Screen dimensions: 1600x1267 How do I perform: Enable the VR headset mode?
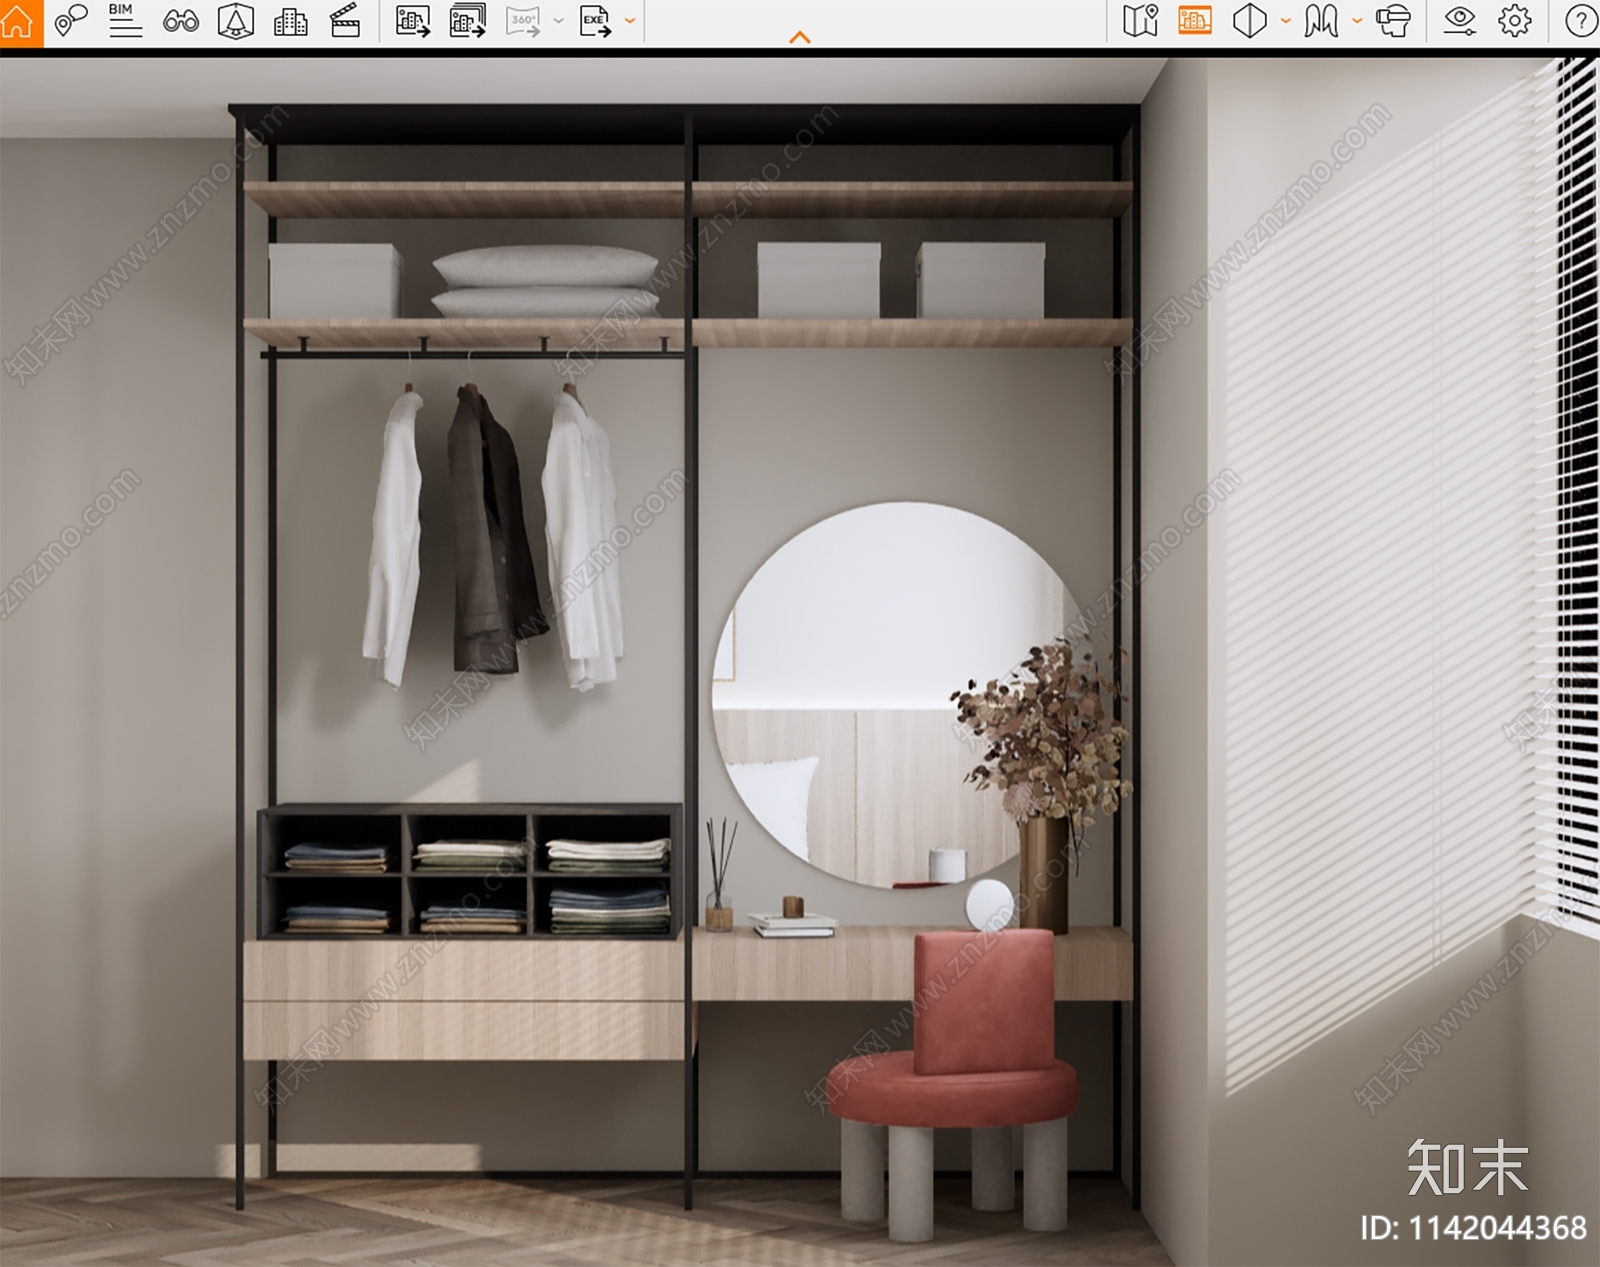coord(1393,21)
